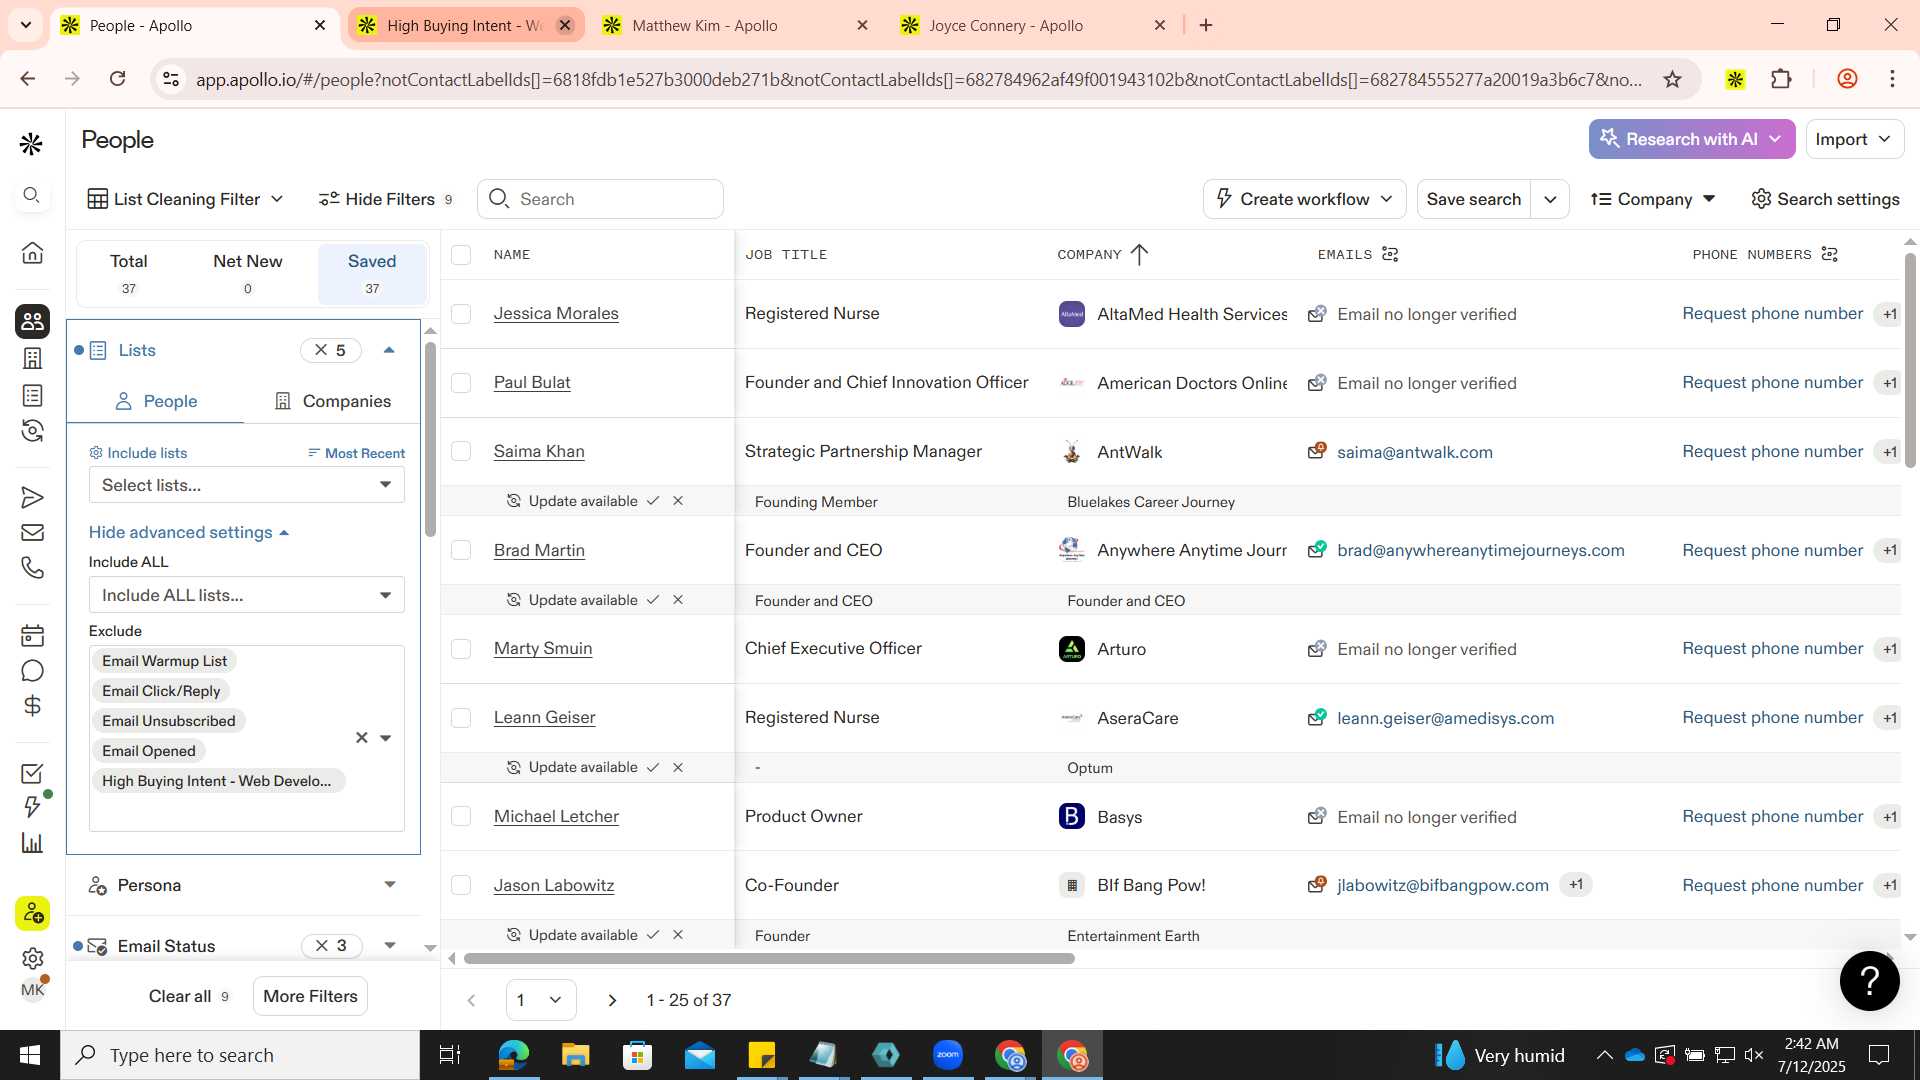The height and width of the screenshot is (1080, 1920).
Task: Open Workflows via lightning bolt sidebar icon
Action: pyautogui.click(x=32, y=807)
